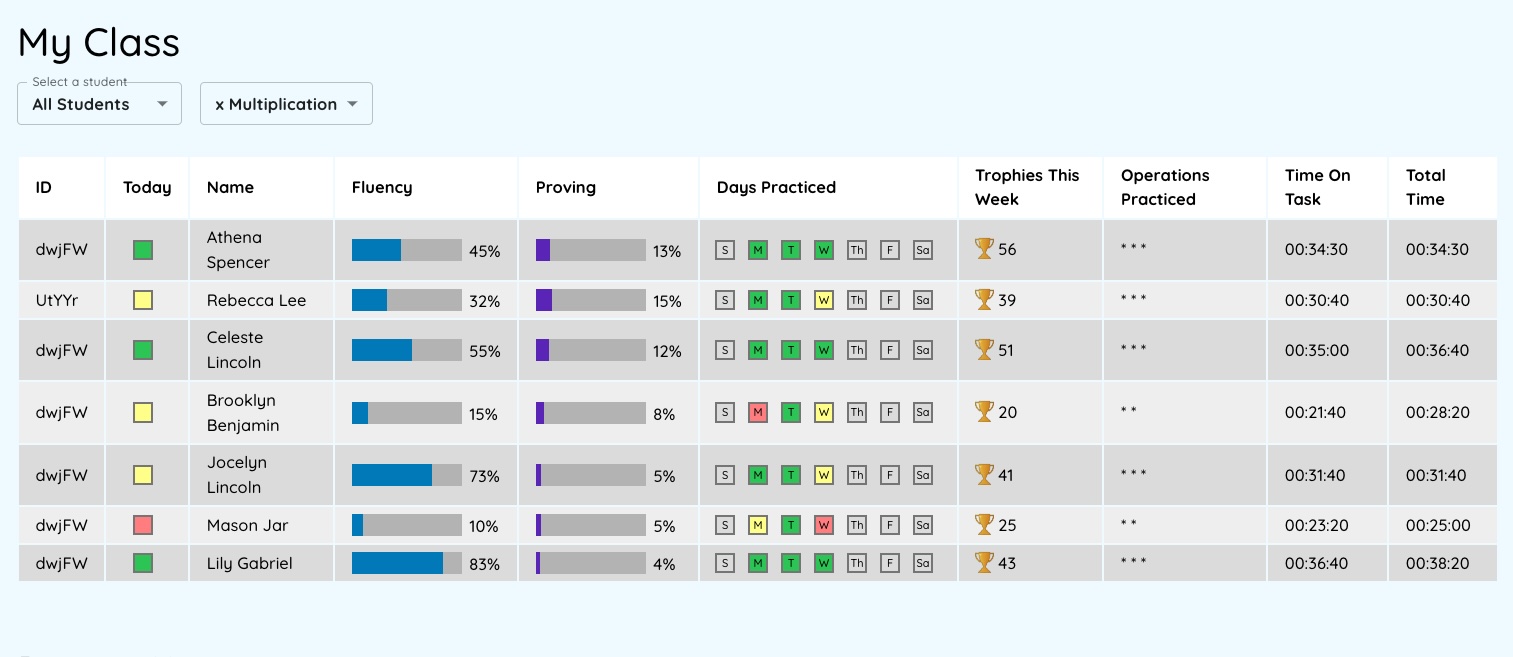Click Brooklyn Benjamin's trophy icon
The height and width of the screenshot is (657, 1513).
[984, 411]
